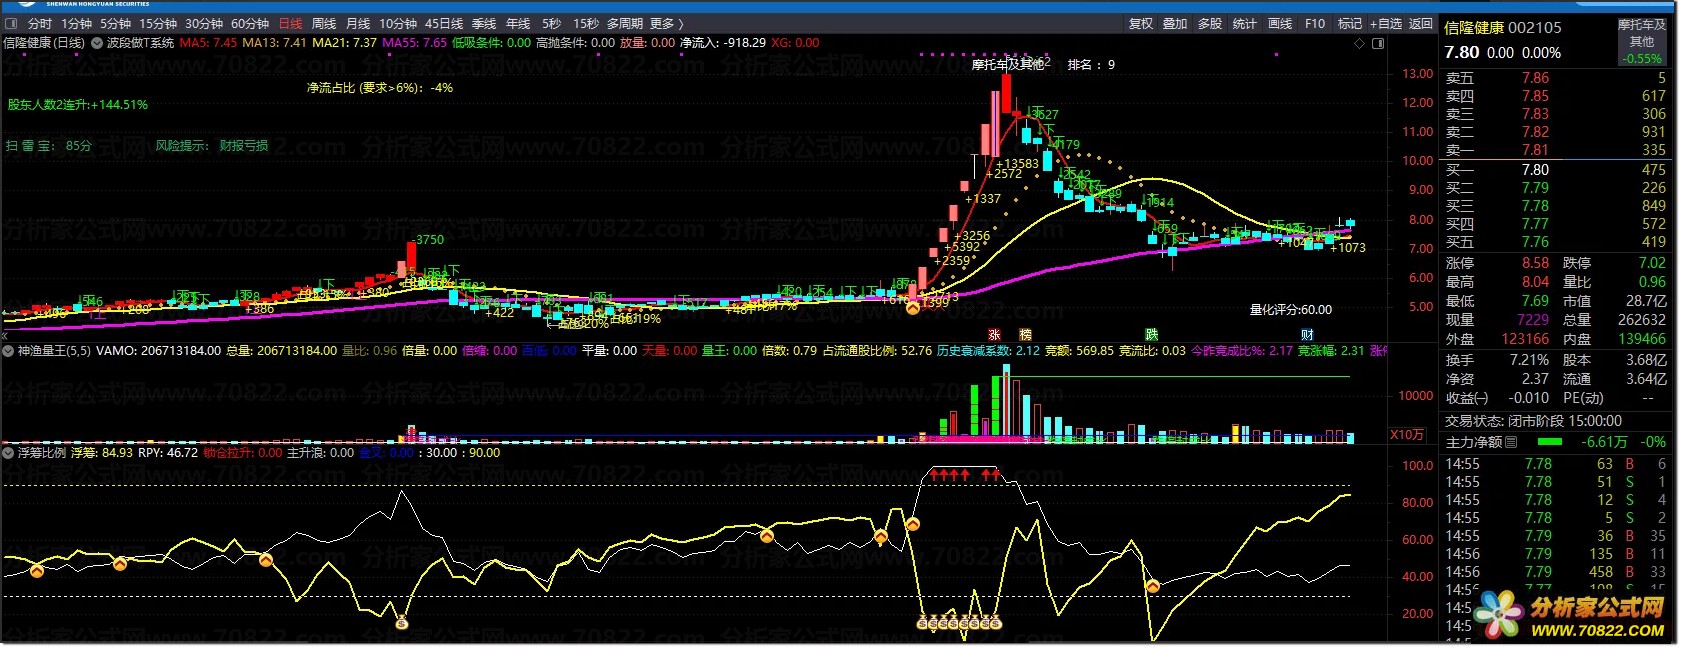Click the green 主力净额 progress bar
1681x647 pixels.
(1549, 442)
